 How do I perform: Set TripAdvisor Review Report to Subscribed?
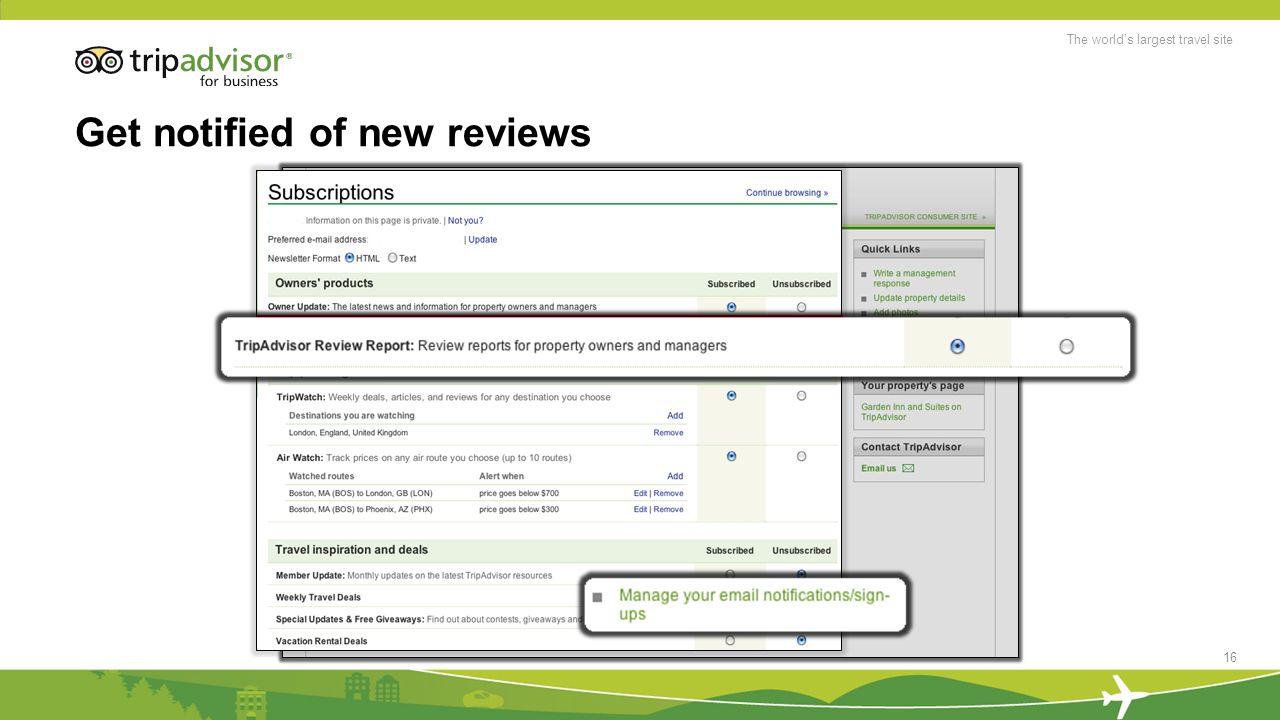(957, 346)
